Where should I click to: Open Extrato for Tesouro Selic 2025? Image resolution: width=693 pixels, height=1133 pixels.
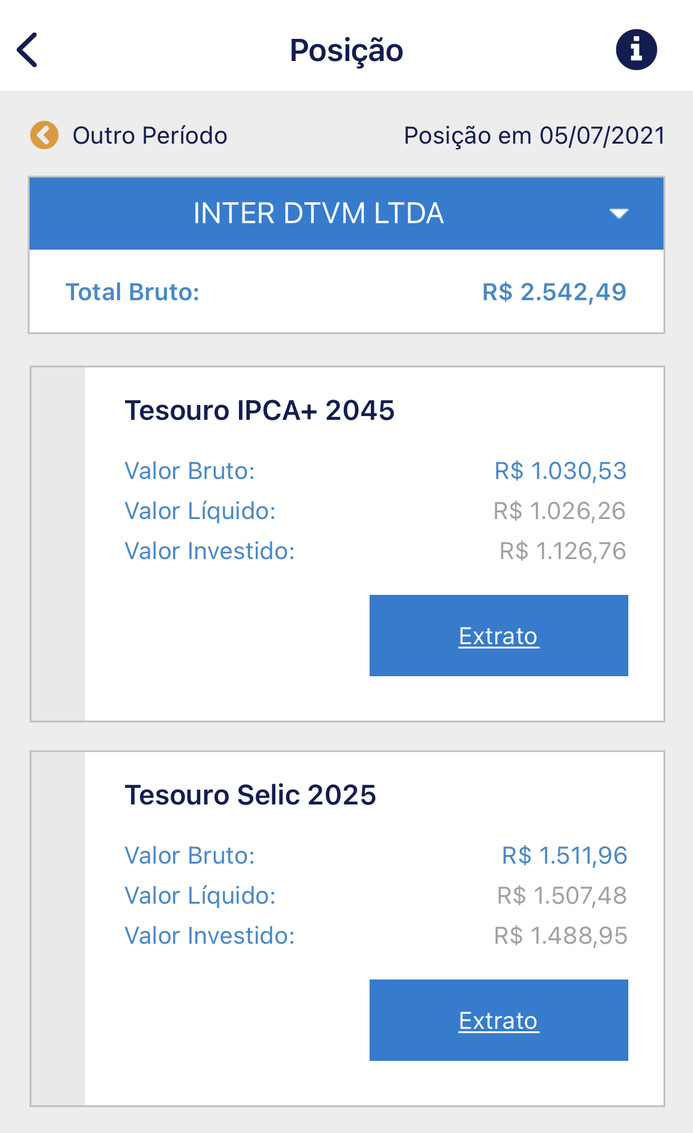coord(499,1020)
